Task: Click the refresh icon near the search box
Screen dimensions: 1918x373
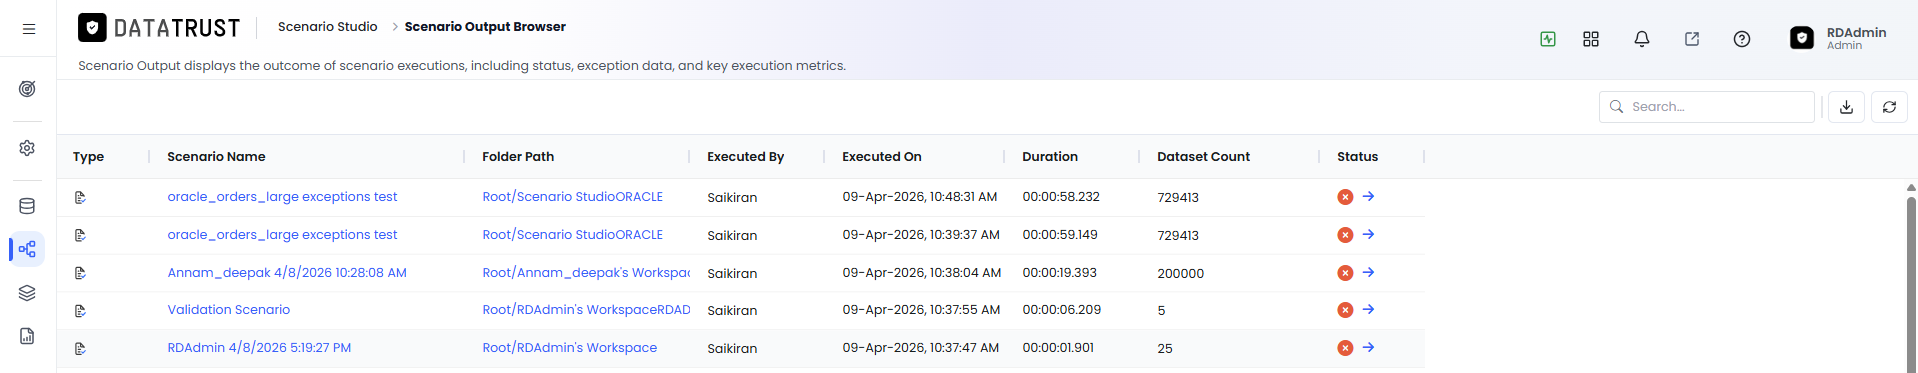Action: point(1889,107)
